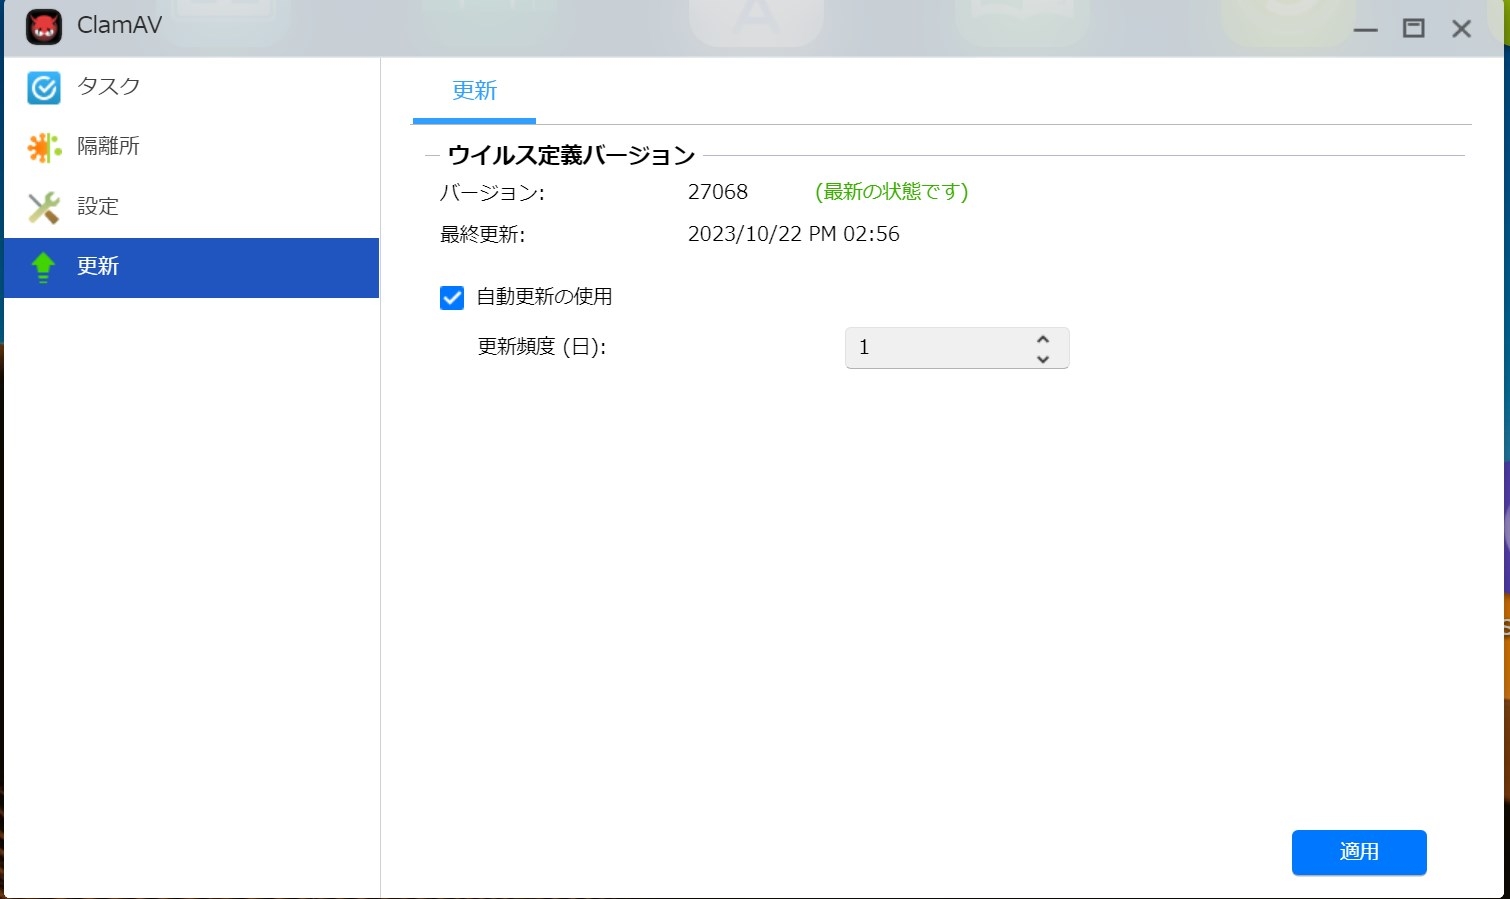The width and height of the screenshot is (1510, 899).
Task: Click the ClamAV logo in the title bar
Action: (x=44, y=27)
